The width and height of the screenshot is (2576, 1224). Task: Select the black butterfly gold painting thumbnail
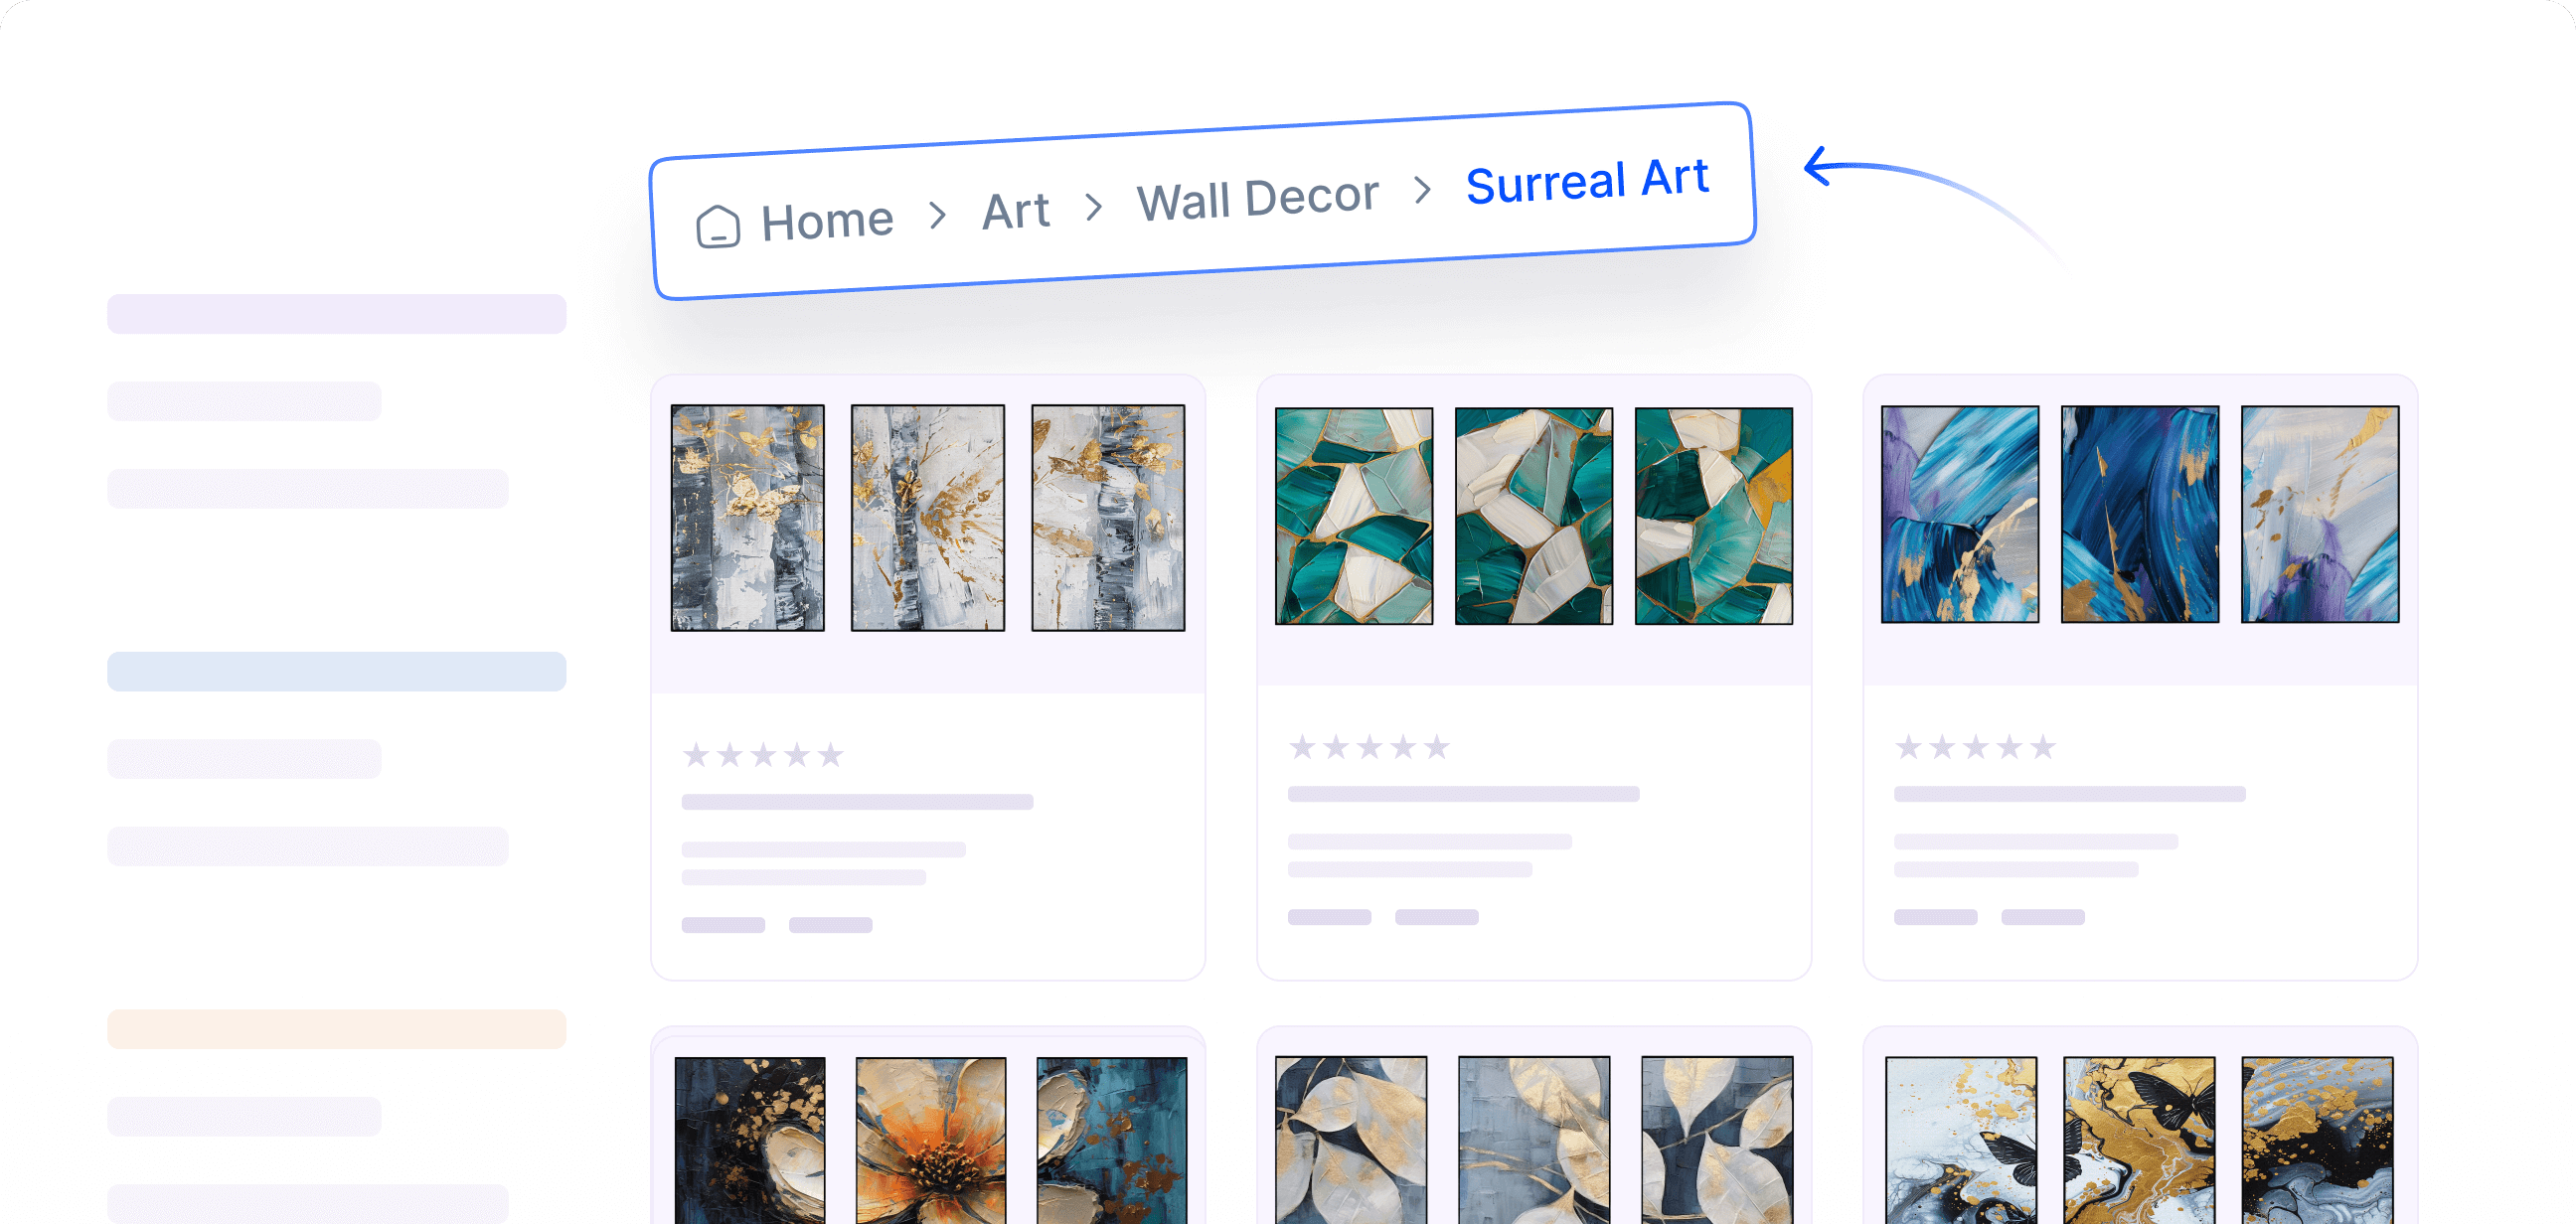coord(2139,1140)
